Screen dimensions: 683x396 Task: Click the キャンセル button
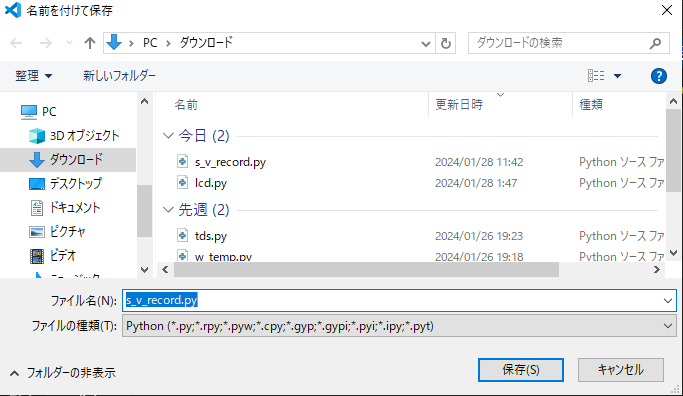621,370
